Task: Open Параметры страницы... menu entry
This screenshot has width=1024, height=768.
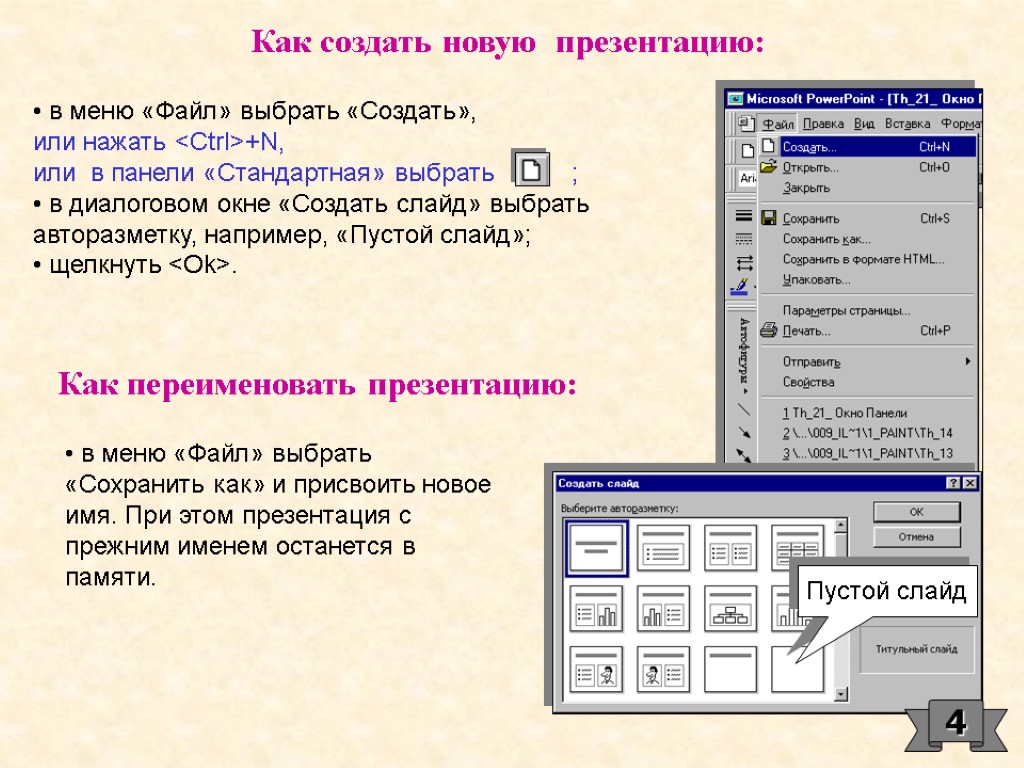Action: click(867, 311)
